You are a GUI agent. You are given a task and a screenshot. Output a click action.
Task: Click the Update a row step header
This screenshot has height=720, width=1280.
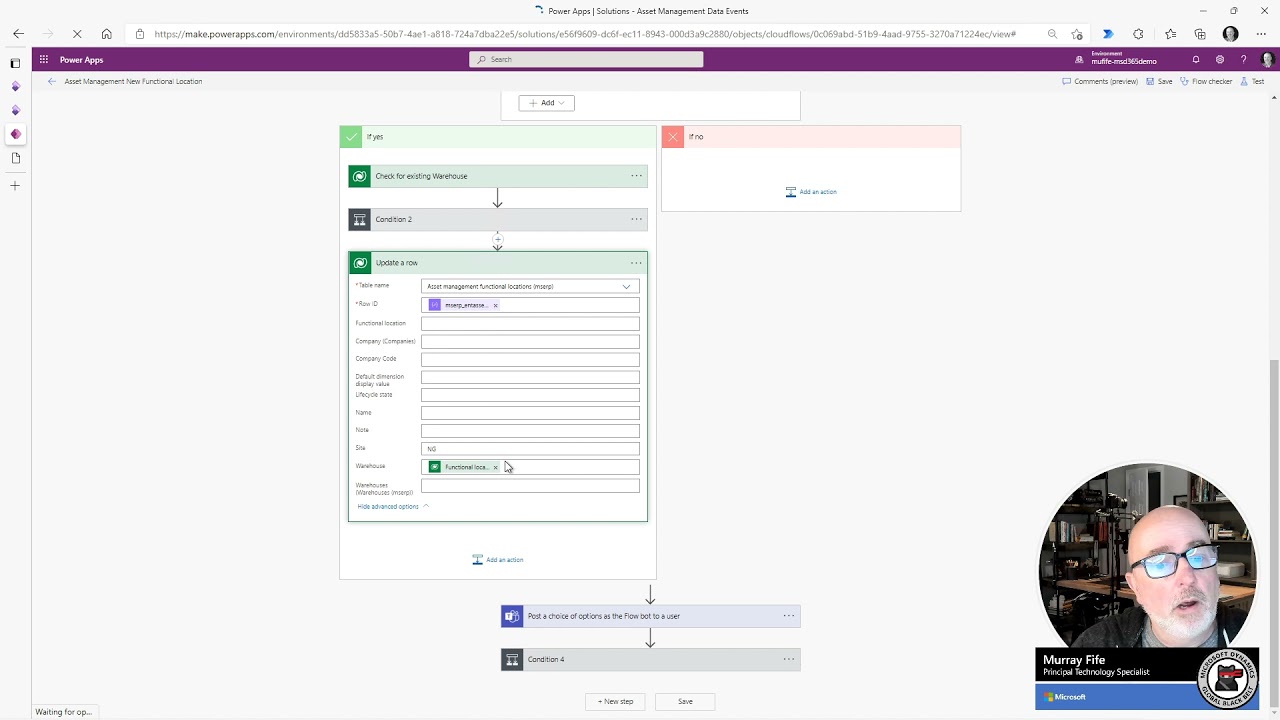(498, 263)
